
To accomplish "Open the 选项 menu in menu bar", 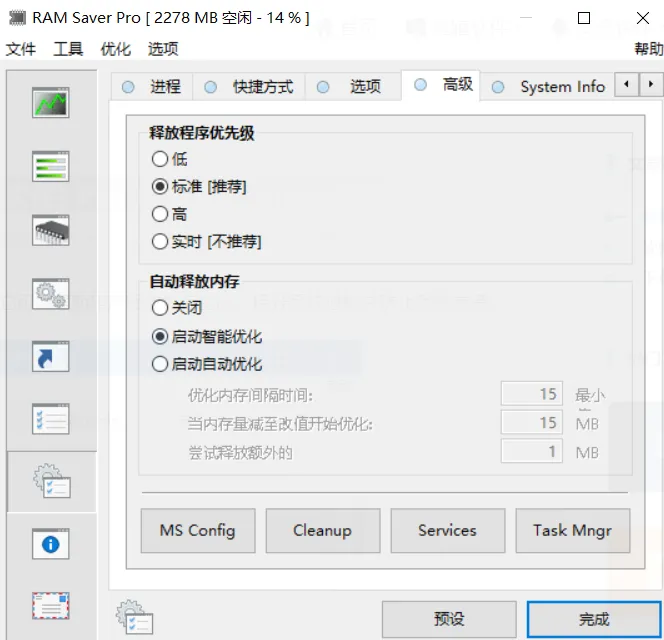I will coord(163,49).
